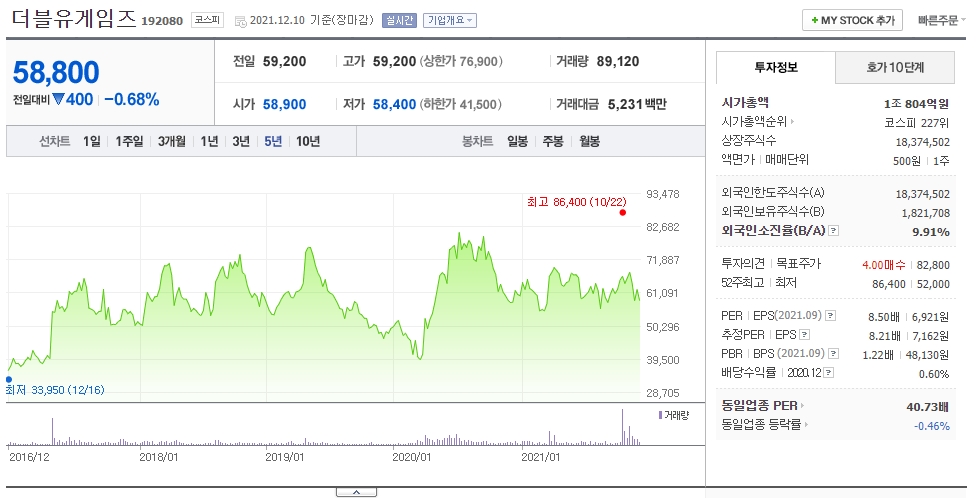
Task: Open help icon beside 추정PER EPS
Action: click(805, 335)
